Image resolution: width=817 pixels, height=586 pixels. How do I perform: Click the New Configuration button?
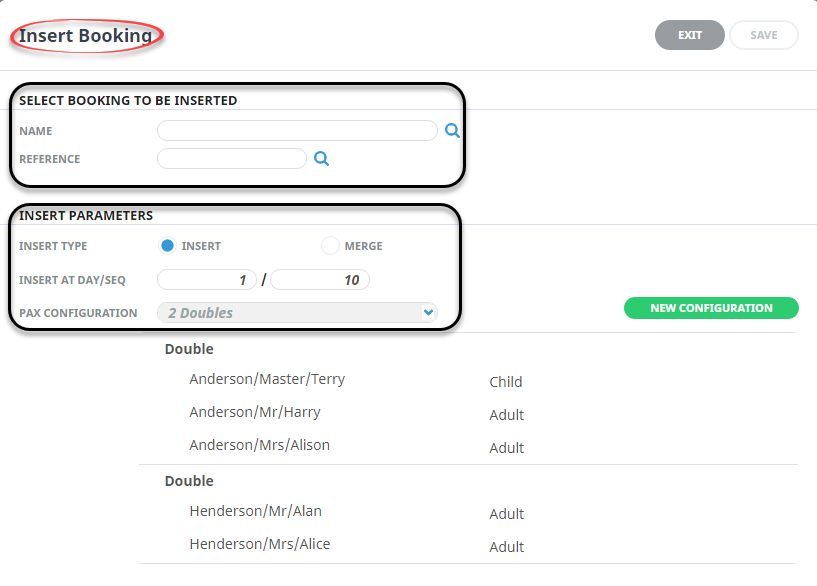coord(711,308)
